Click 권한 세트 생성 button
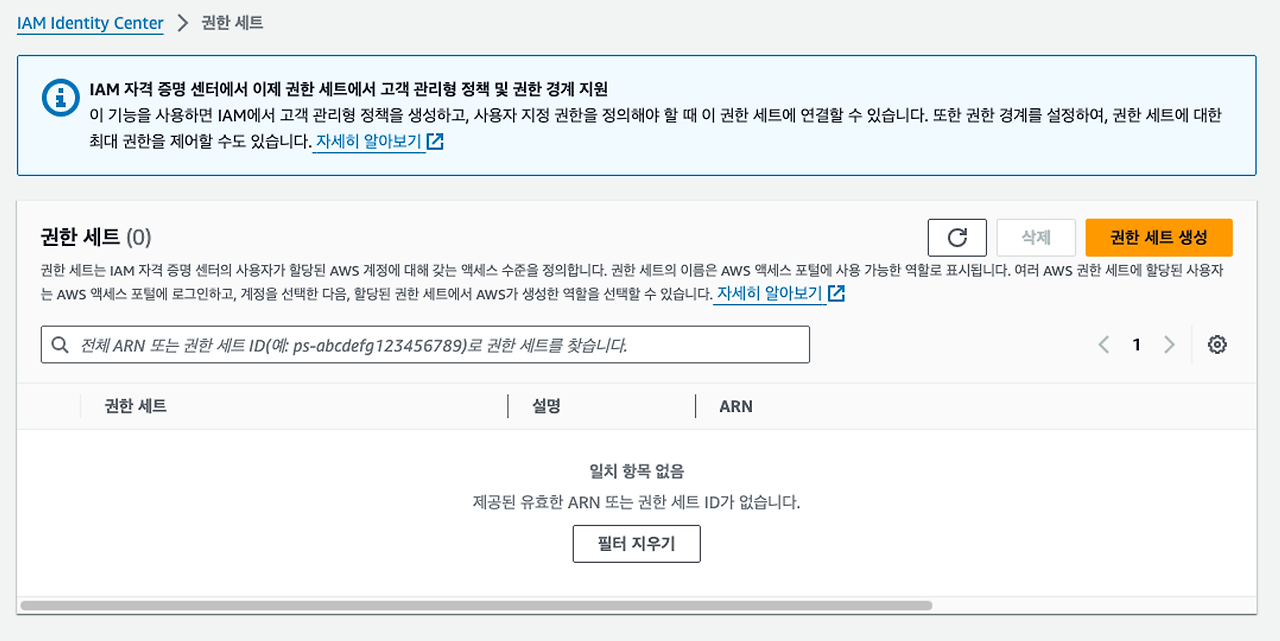 [x=1159, y=237]
